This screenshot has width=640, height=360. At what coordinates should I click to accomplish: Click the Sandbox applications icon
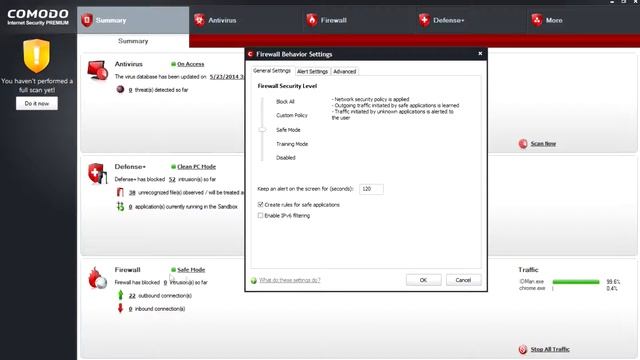(120, 207)
